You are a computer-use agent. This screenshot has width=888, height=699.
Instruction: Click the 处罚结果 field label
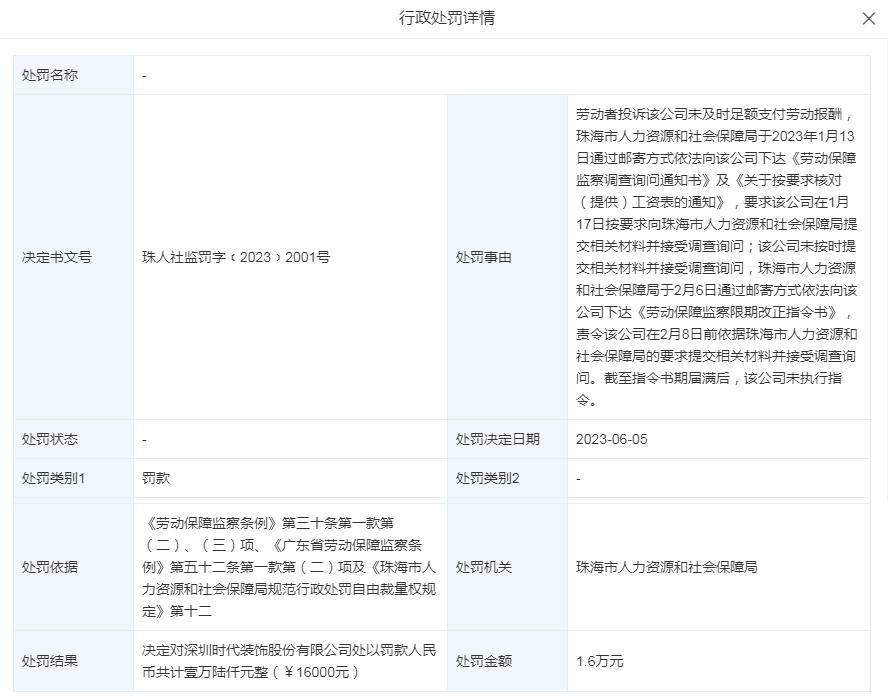click(x=50, y=661)
